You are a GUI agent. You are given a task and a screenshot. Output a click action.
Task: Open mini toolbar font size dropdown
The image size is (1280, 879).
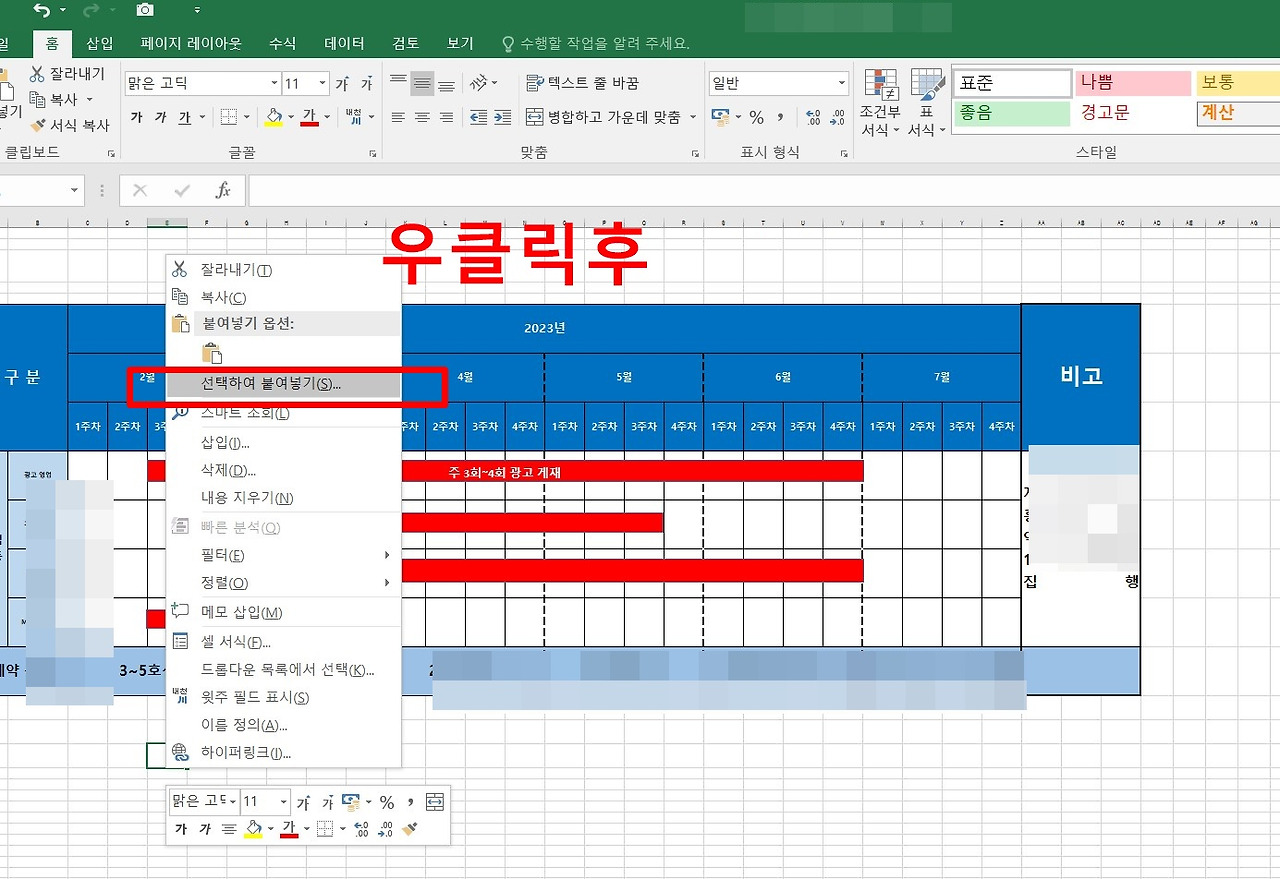pos(283,802)
